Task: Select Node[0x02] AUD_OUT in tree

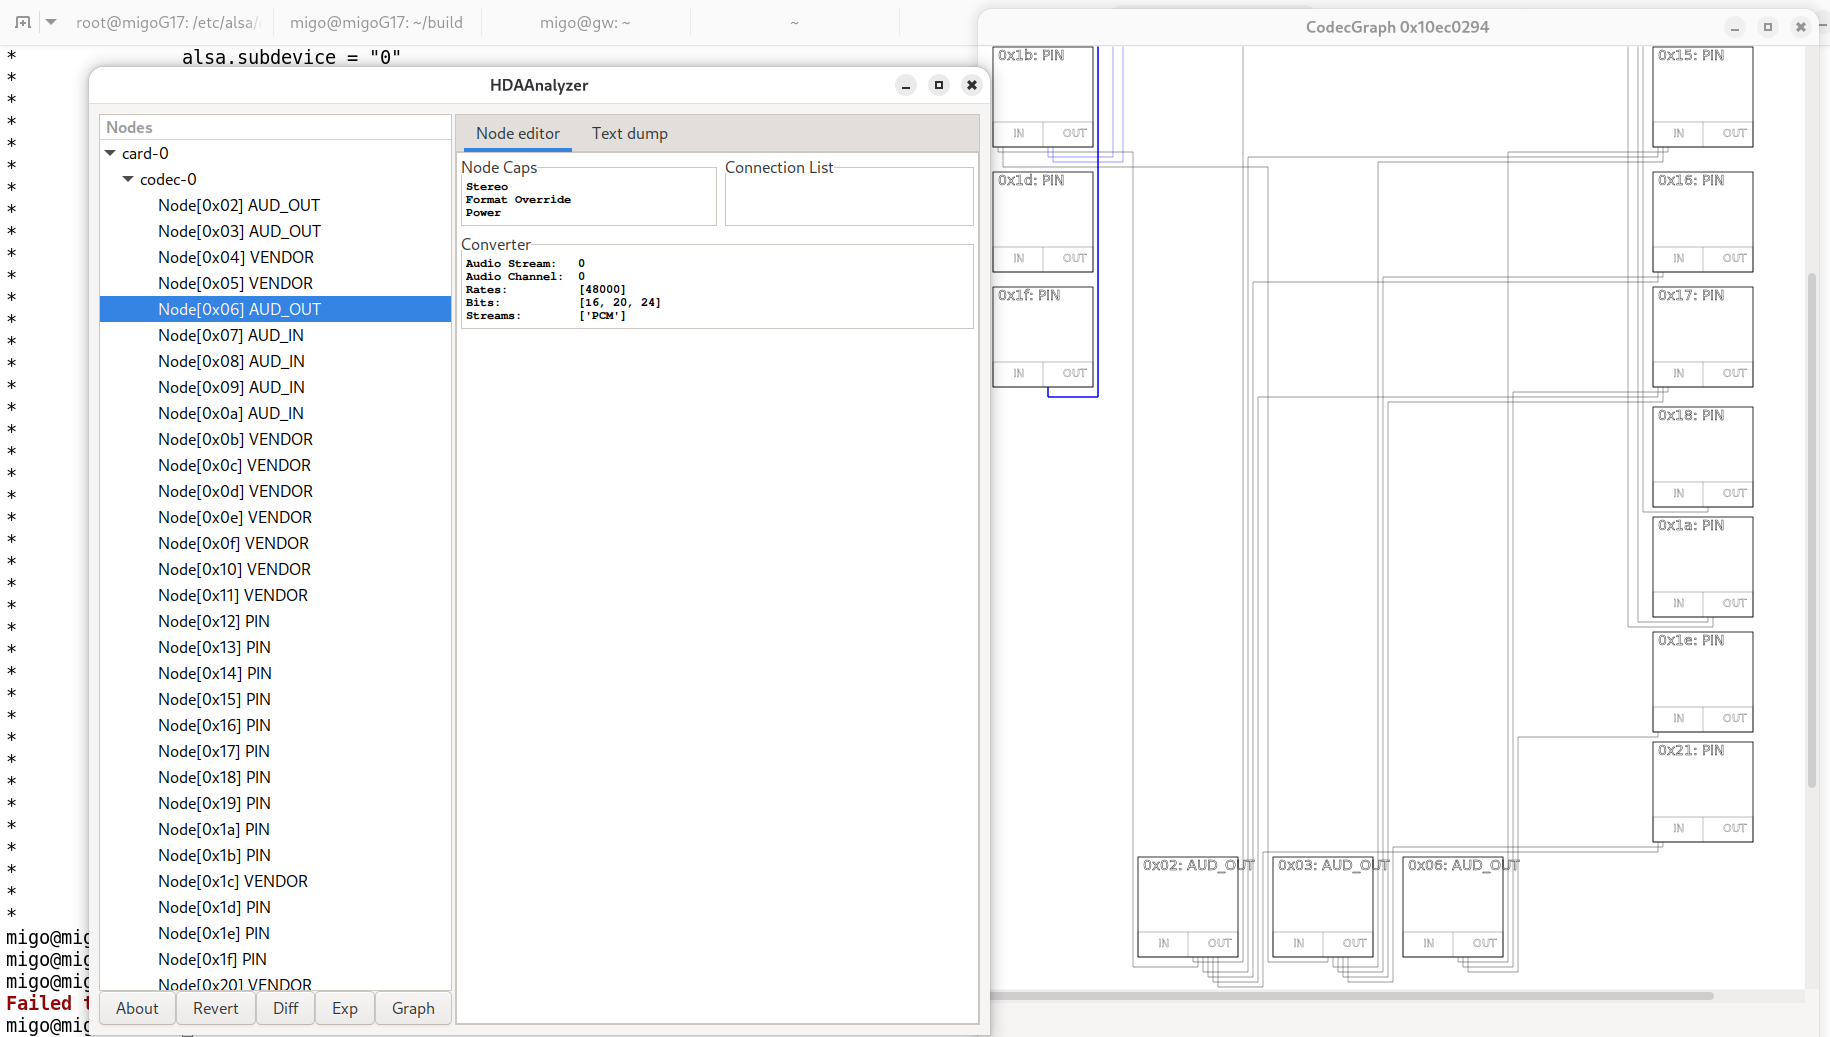Action: (x=238, y=205)
